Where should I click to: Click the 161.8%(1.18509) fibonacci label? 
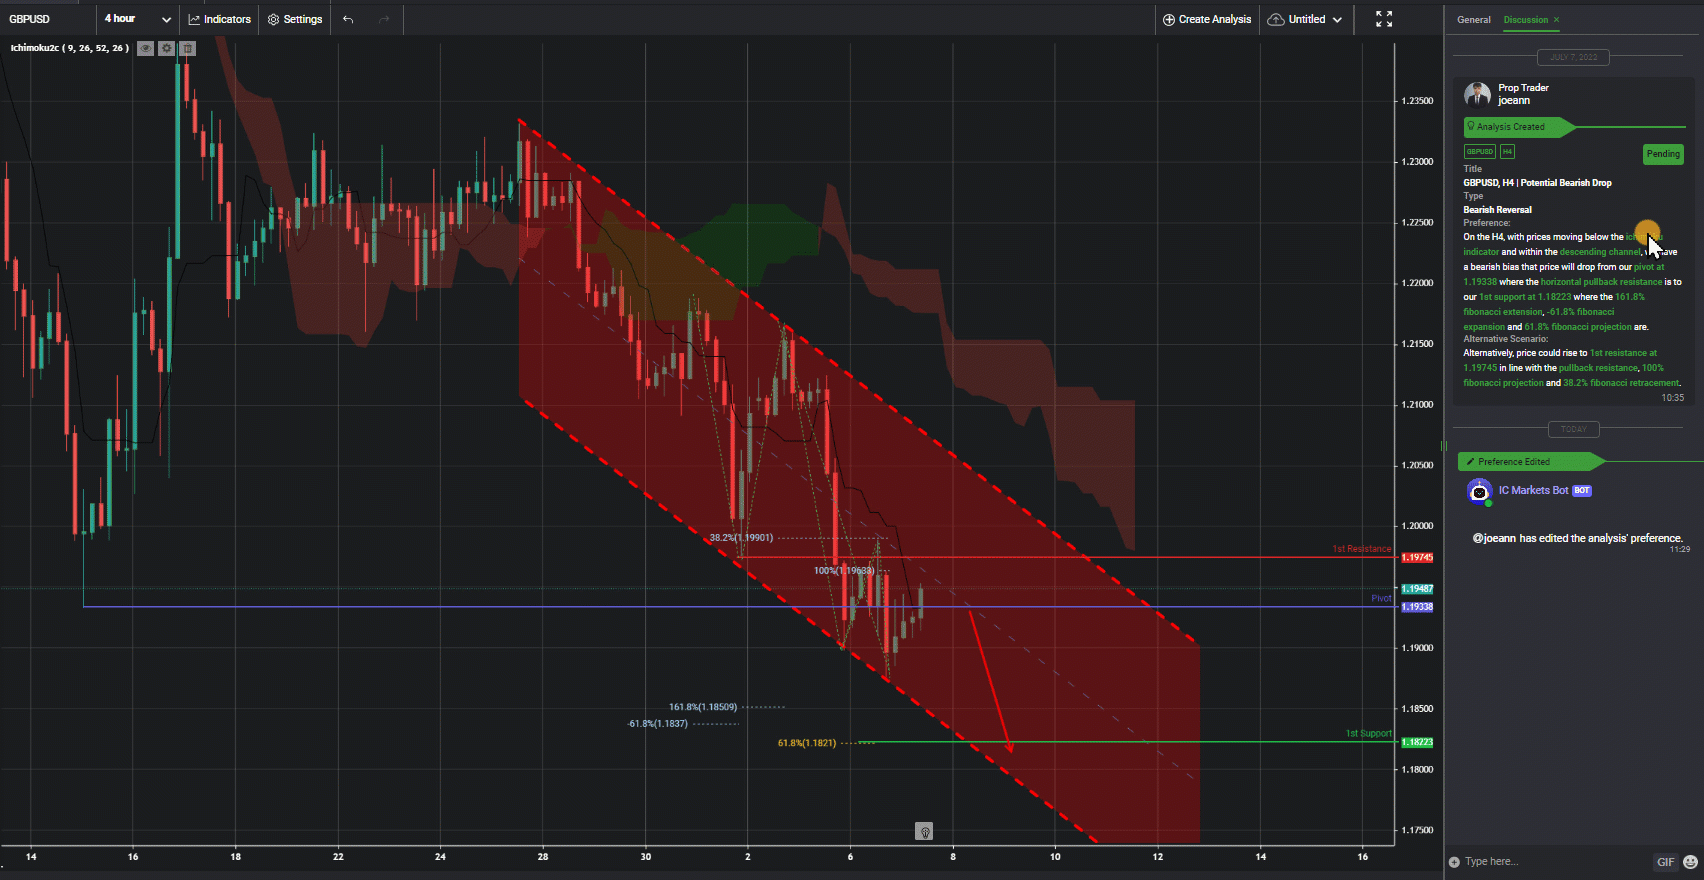pos(703,707)
